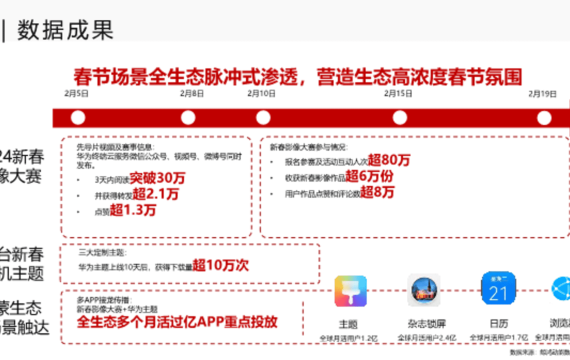The image size is (570, 360).
Task: Click the date label 2月10日
Action: [x=261, y=93]
